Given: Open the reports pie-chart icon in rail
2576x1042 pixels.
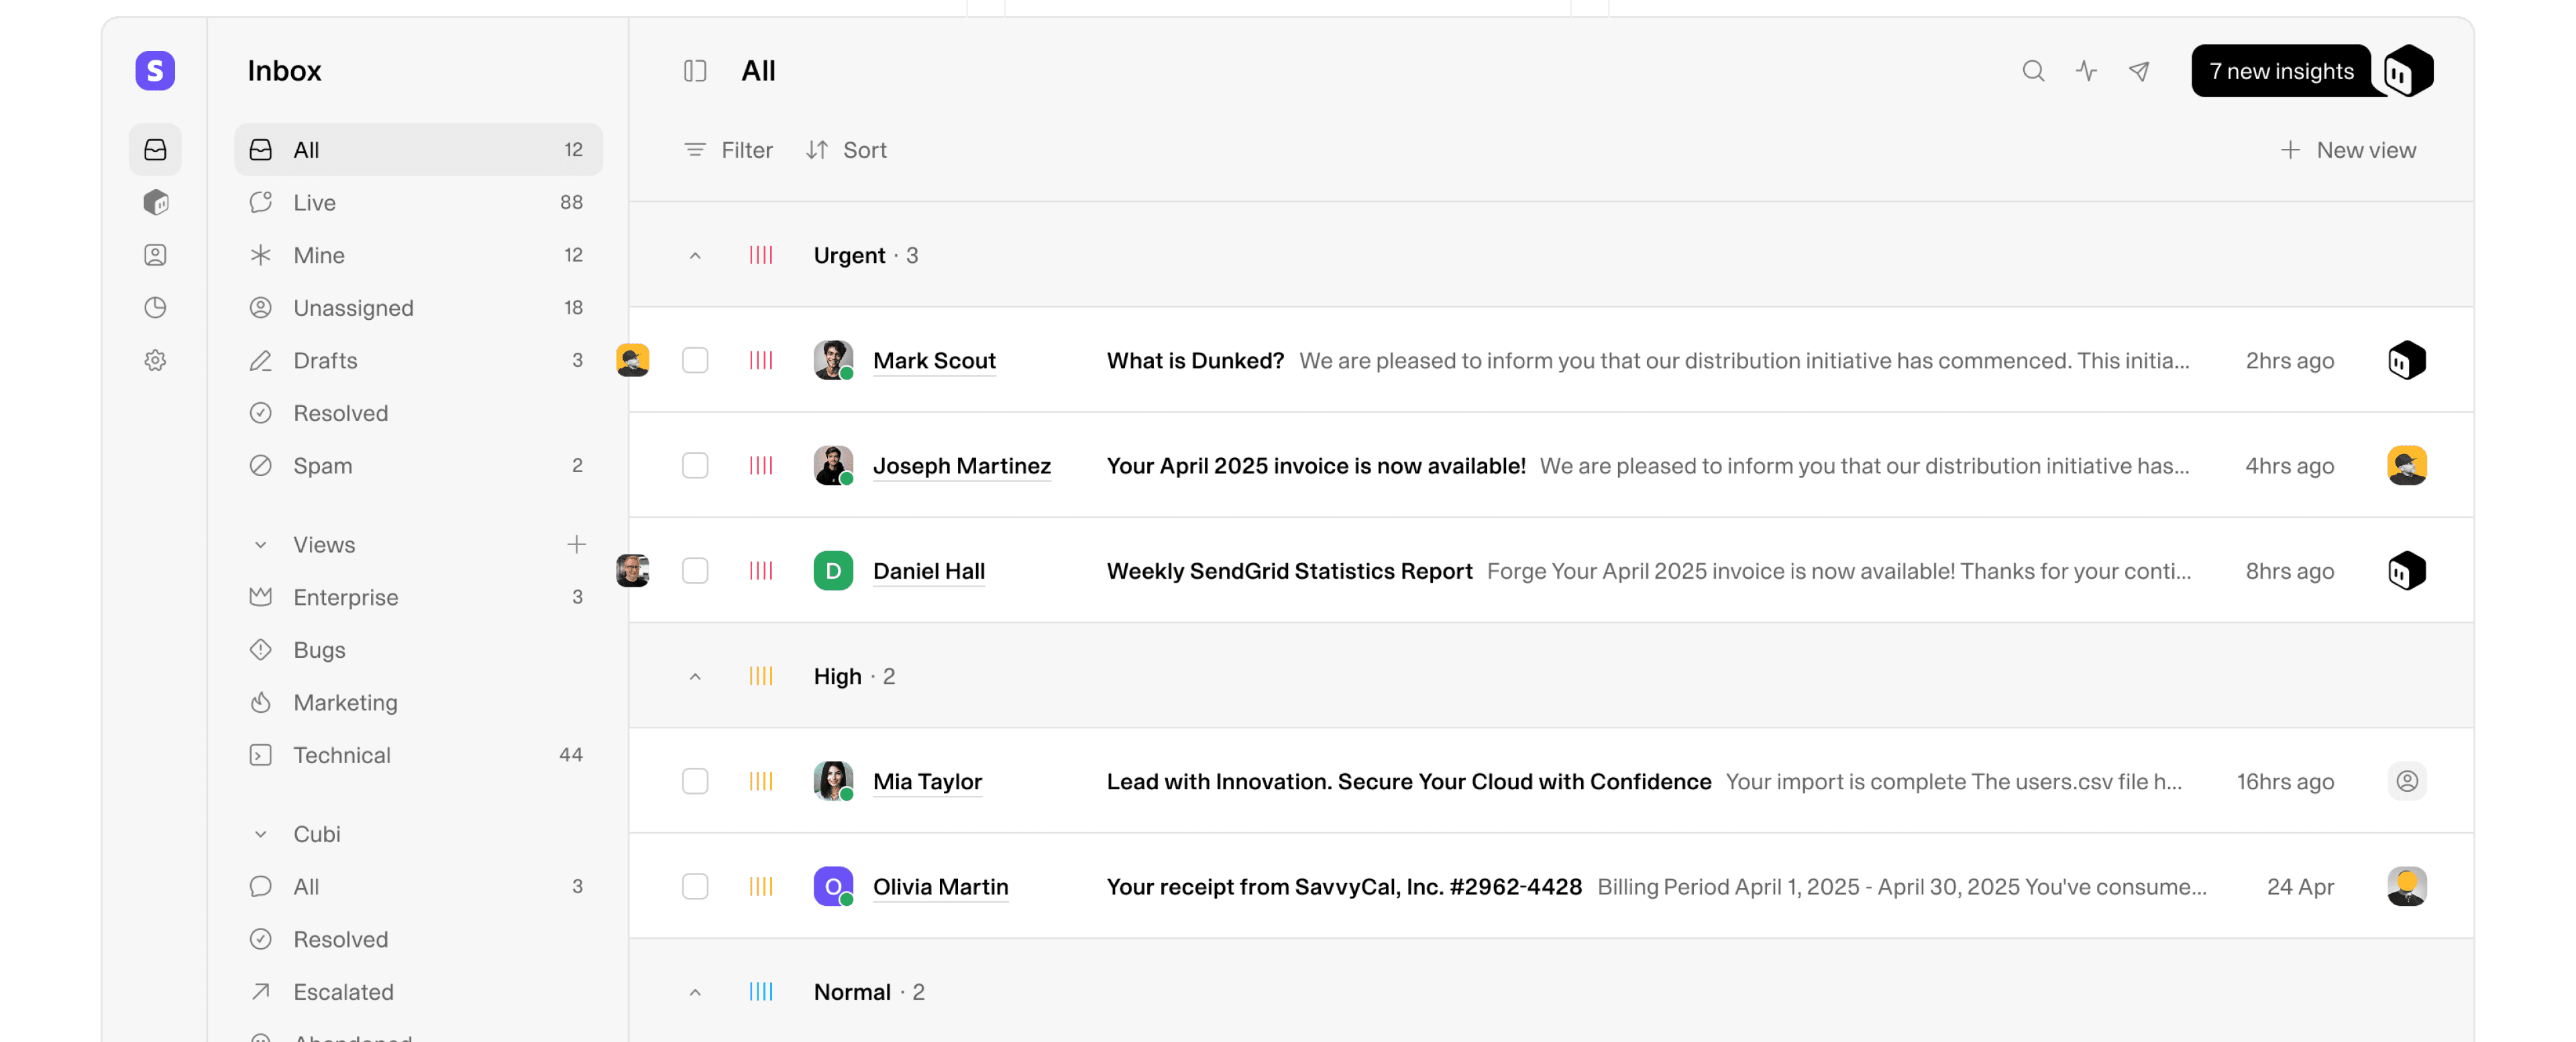Looking at the screenshot, I should click(x=155, y=308).
